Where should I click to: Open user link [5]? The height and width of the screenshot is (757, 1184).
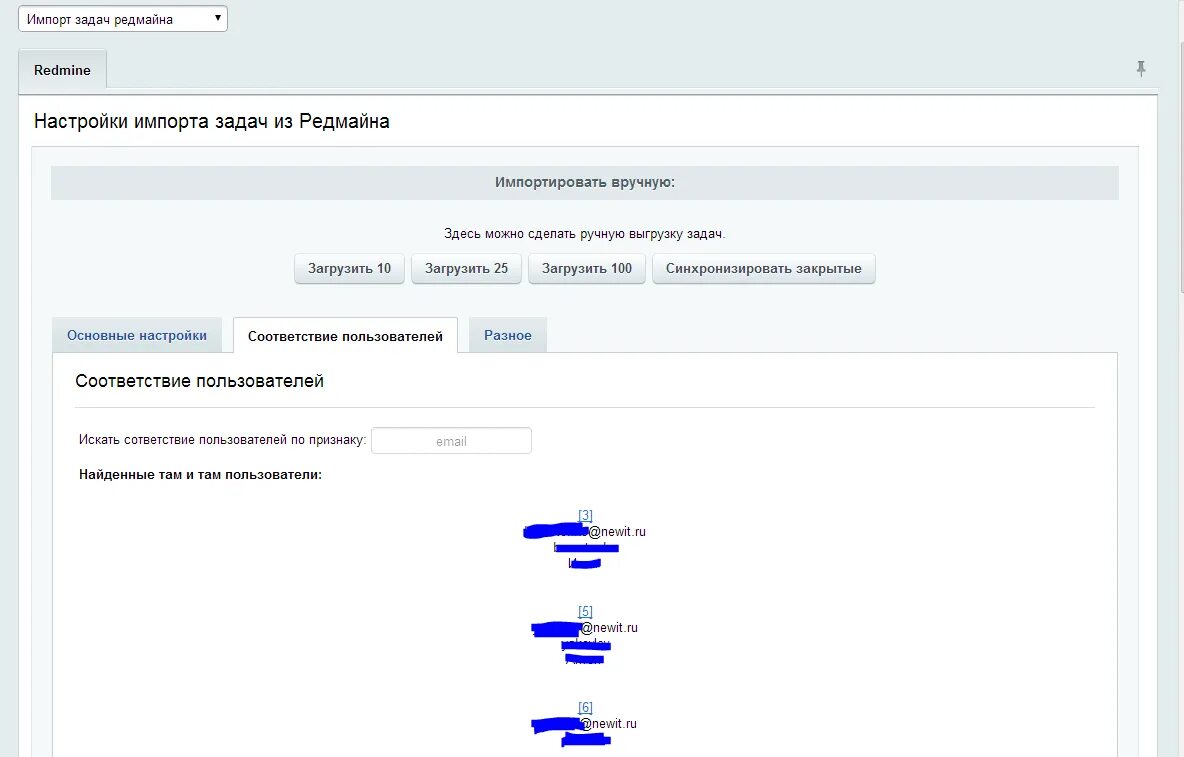tap(585, 611)
